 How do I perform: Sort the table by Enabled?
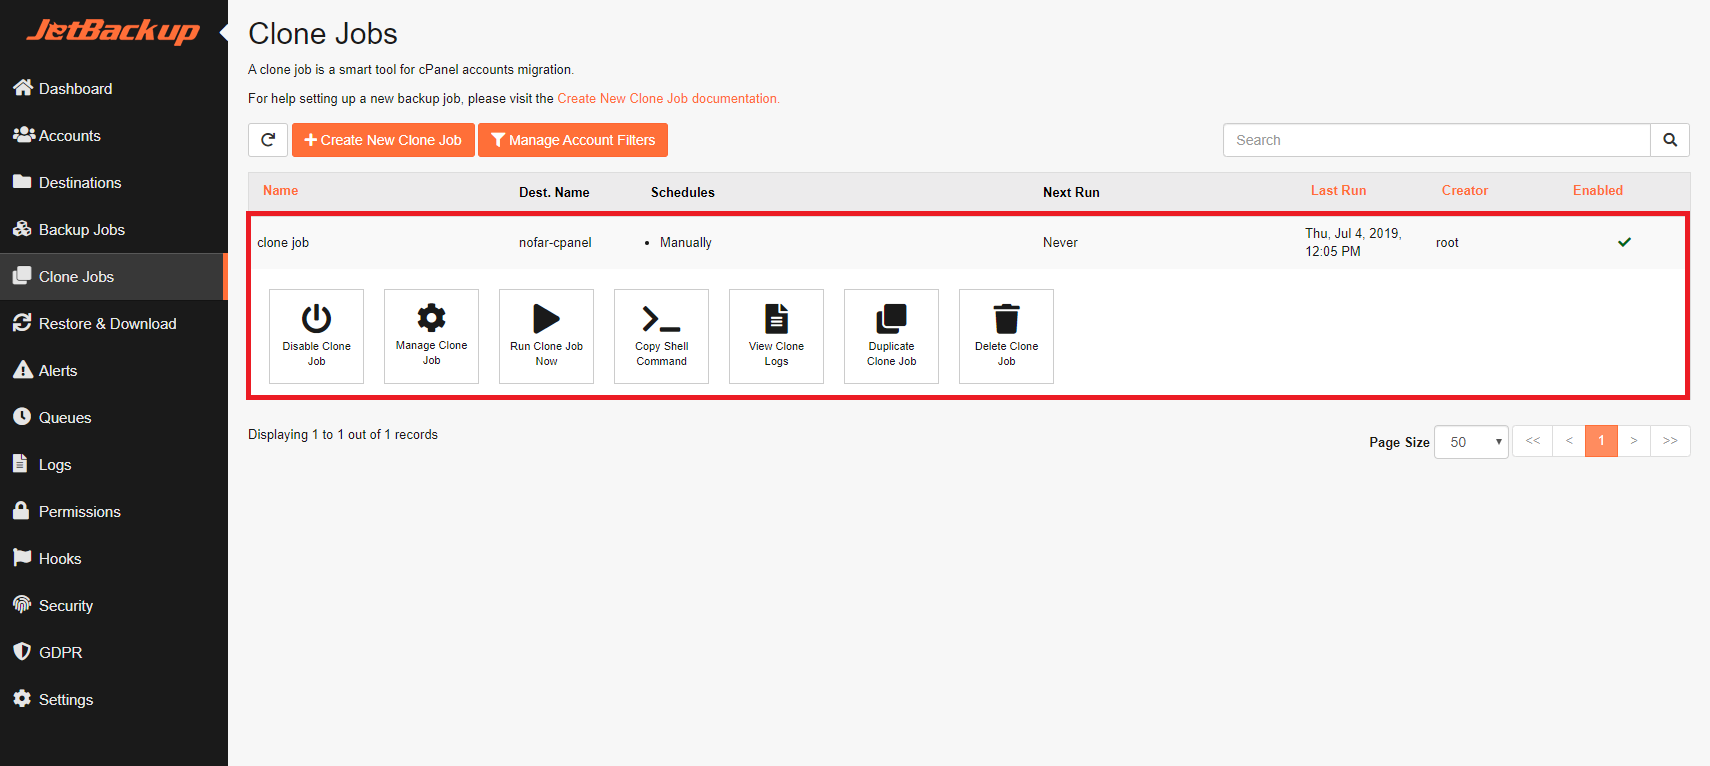coord(1597,190)
